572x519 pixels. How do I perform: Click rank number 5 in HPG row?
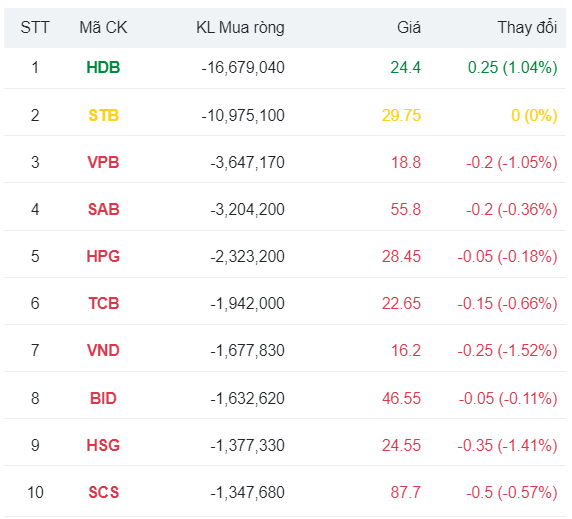coord(35,256)
